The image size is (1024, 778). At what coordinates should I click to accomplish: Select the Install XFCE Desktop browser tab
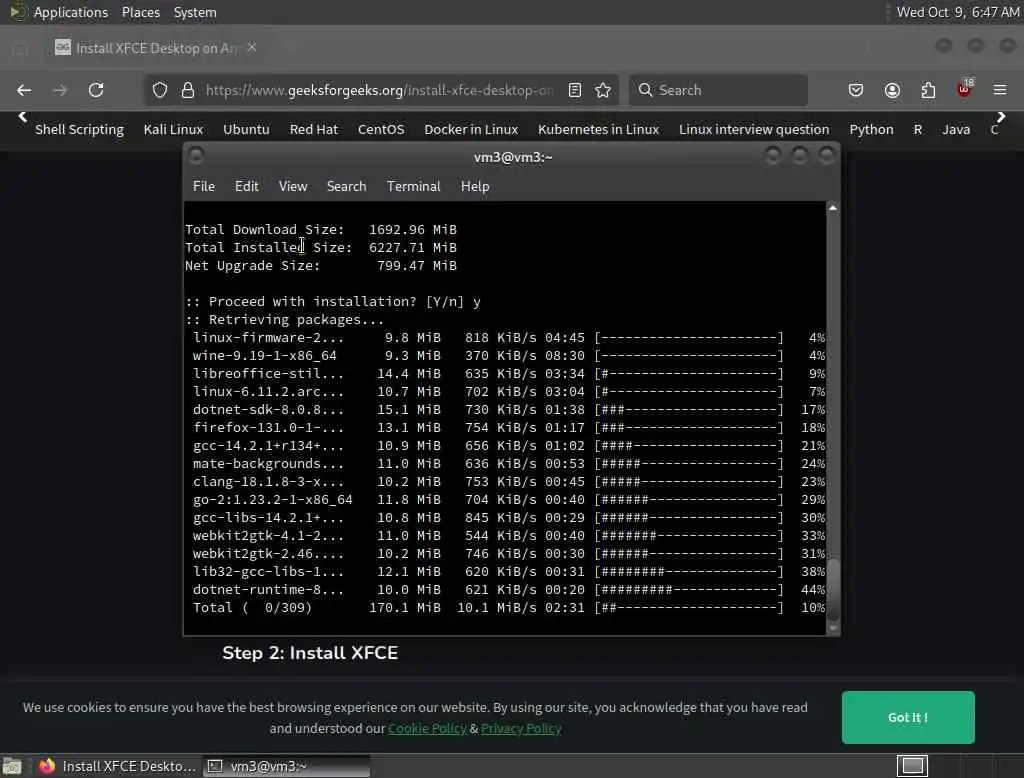point(157,48)
